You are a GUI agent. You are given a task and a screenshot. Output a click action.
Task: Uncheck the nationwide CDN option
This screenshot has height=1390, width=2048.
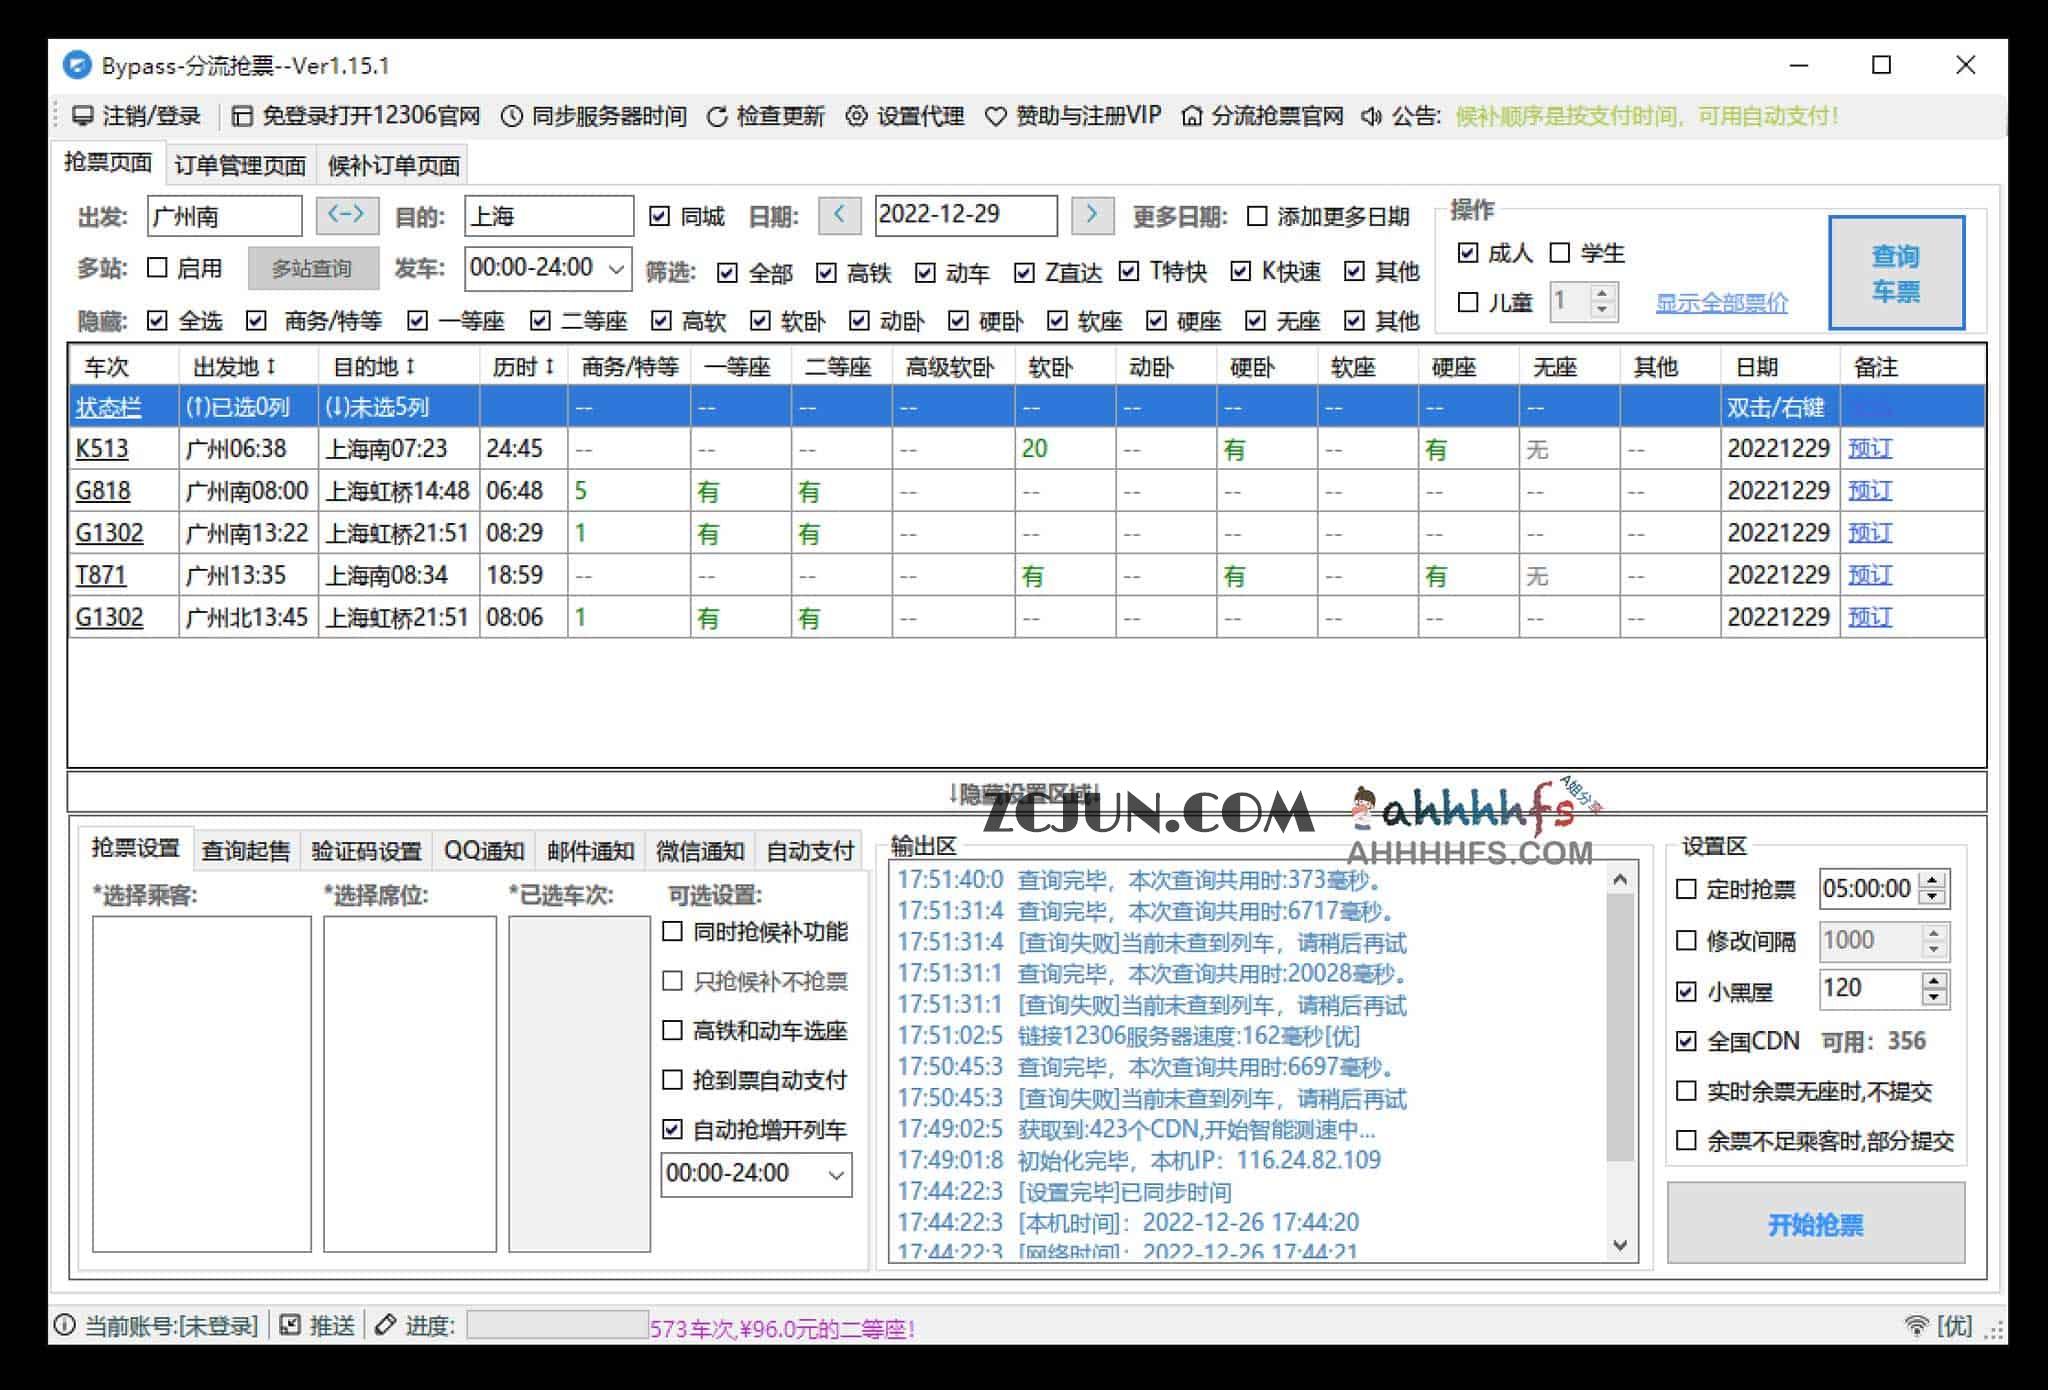(x=1686, y=1041)
